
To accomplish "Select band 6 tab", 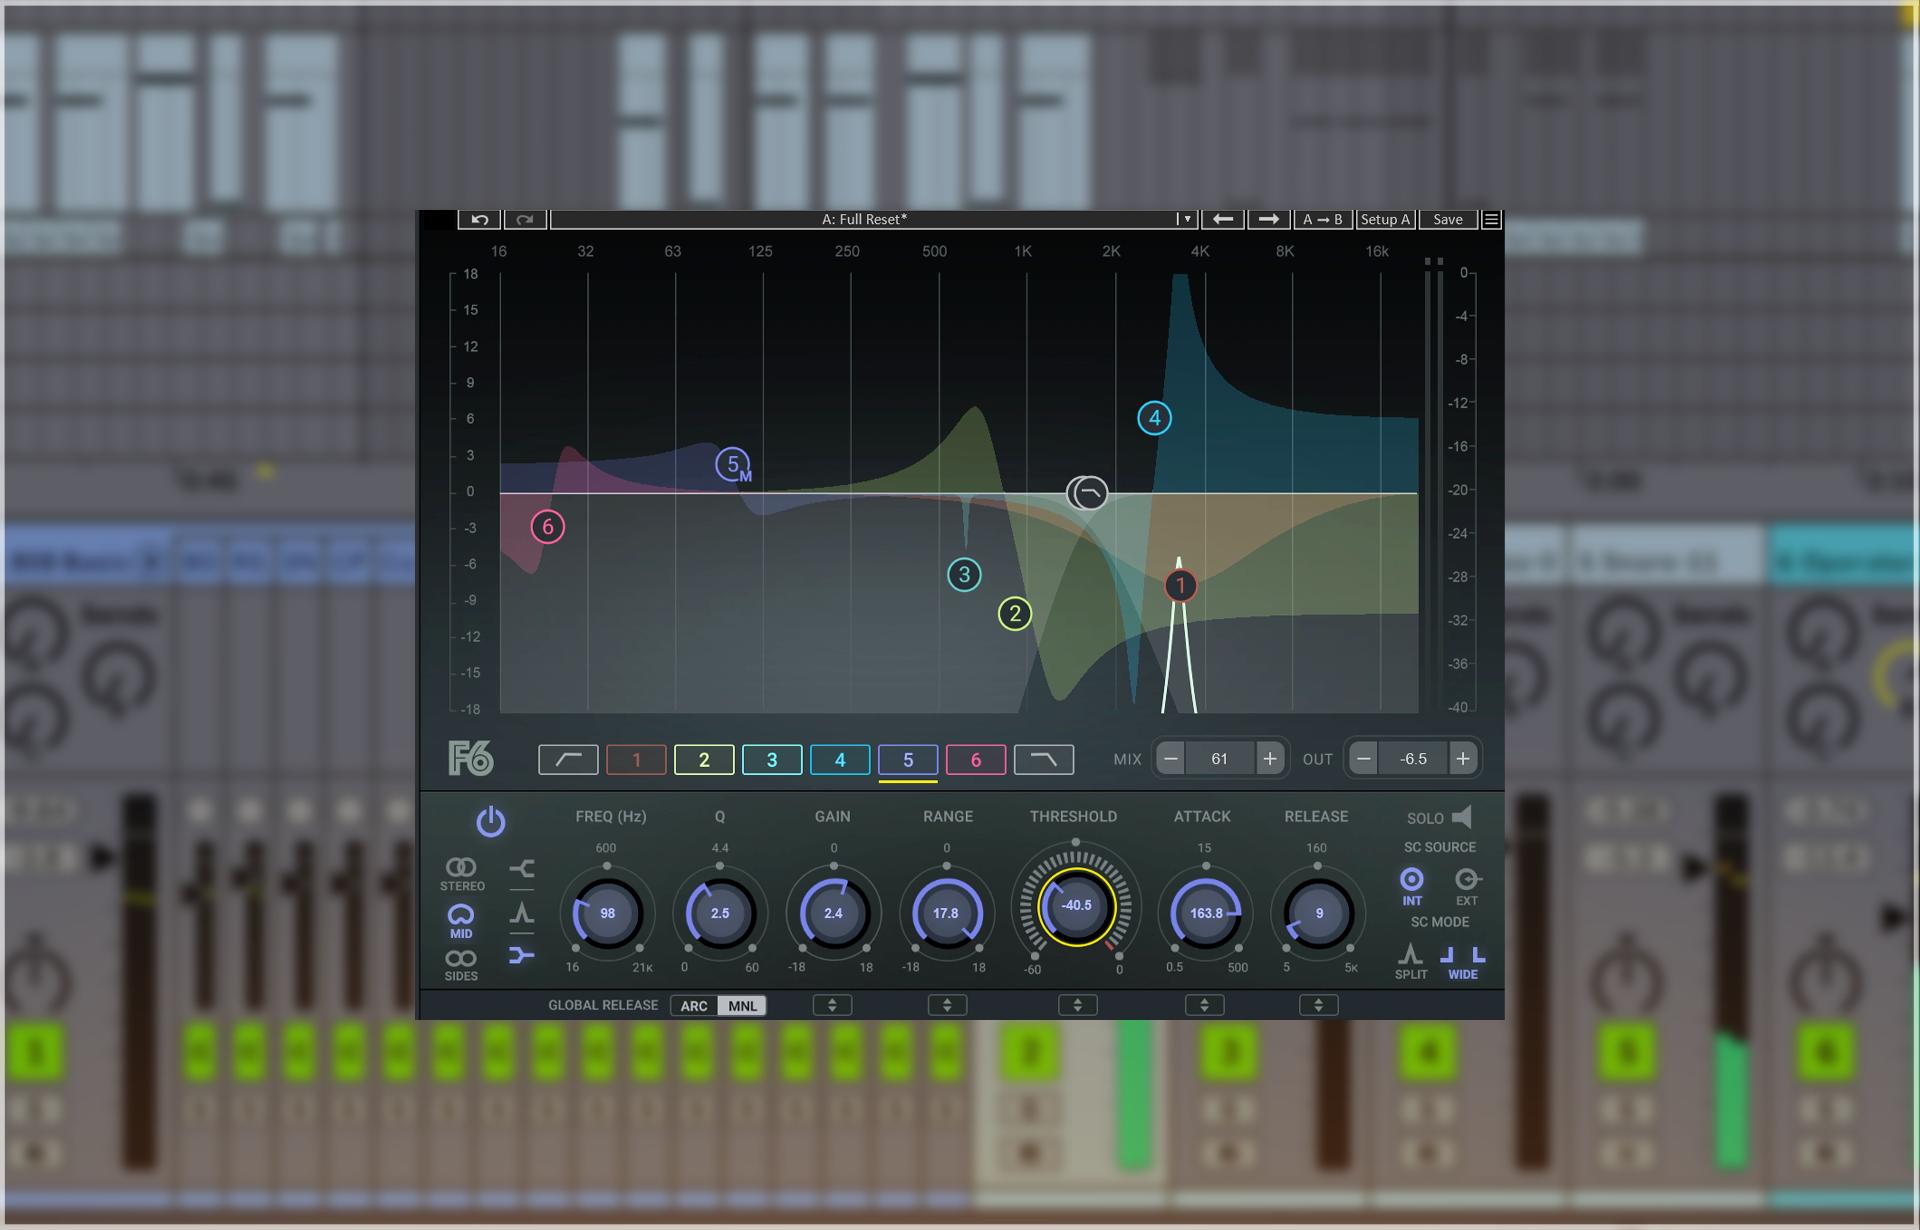I will point(976,760).
